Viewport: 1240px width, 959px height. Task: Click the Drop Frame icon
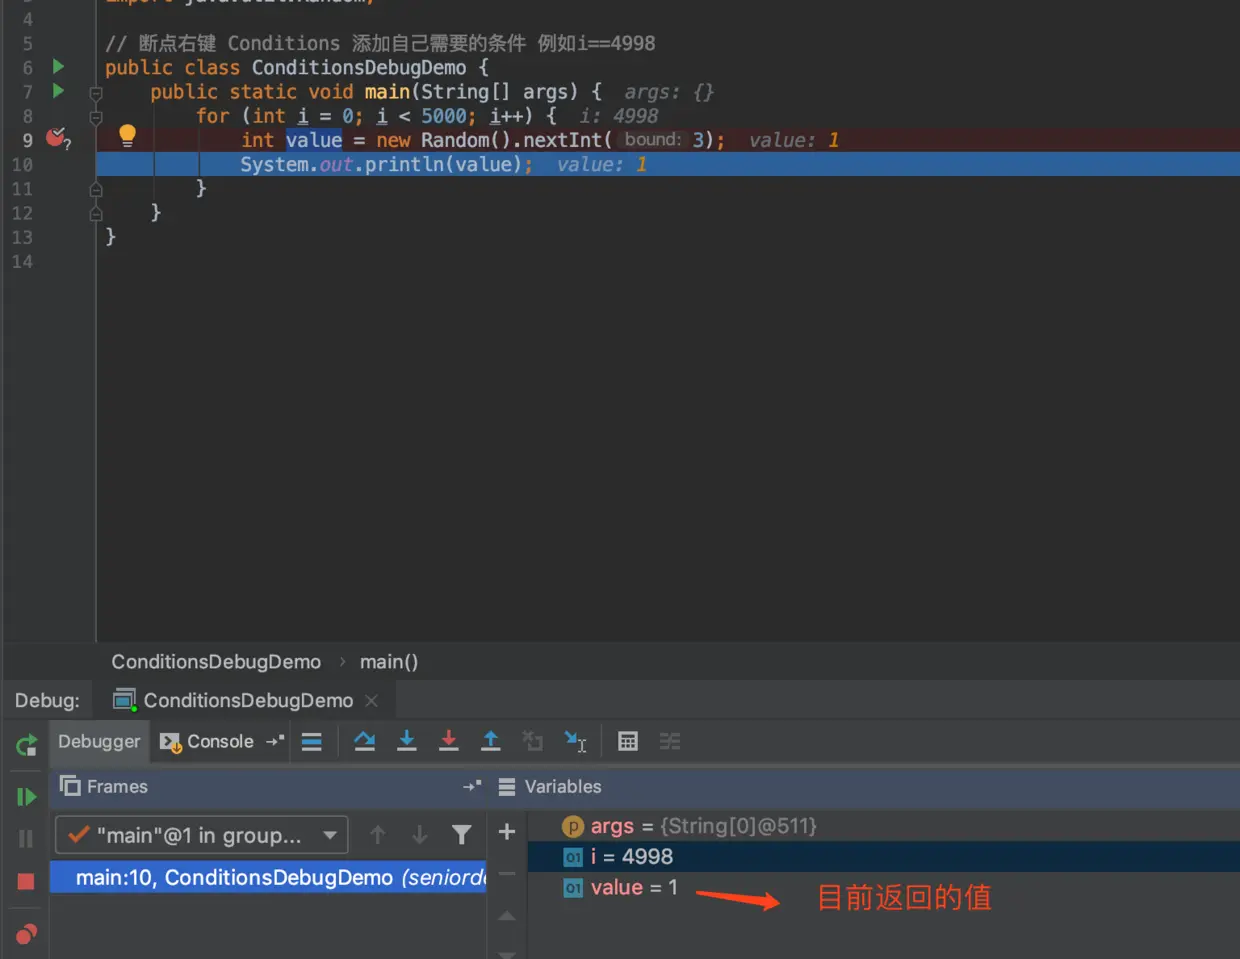533,741
